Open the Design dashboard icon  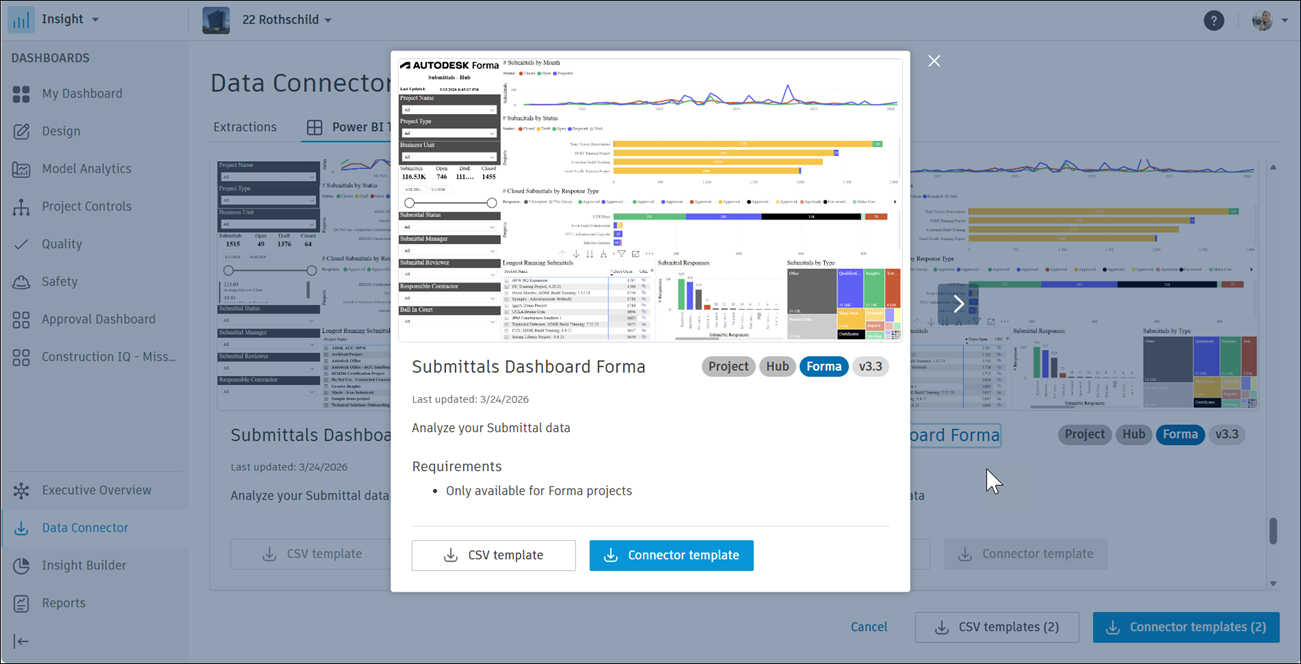point(21,131)
